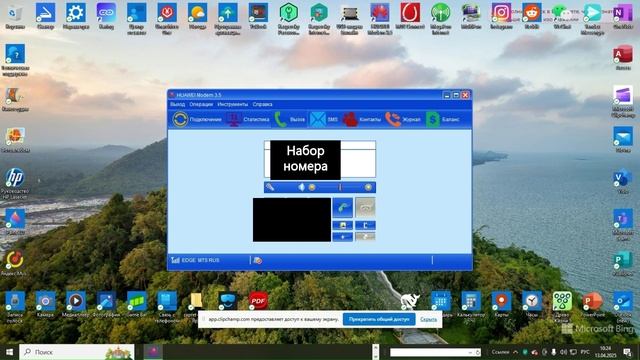Open the HP LaserJet guide desktop icon
Image resolution: width=640 pixels, height=360 pixels.
click(x=15, y=184)
